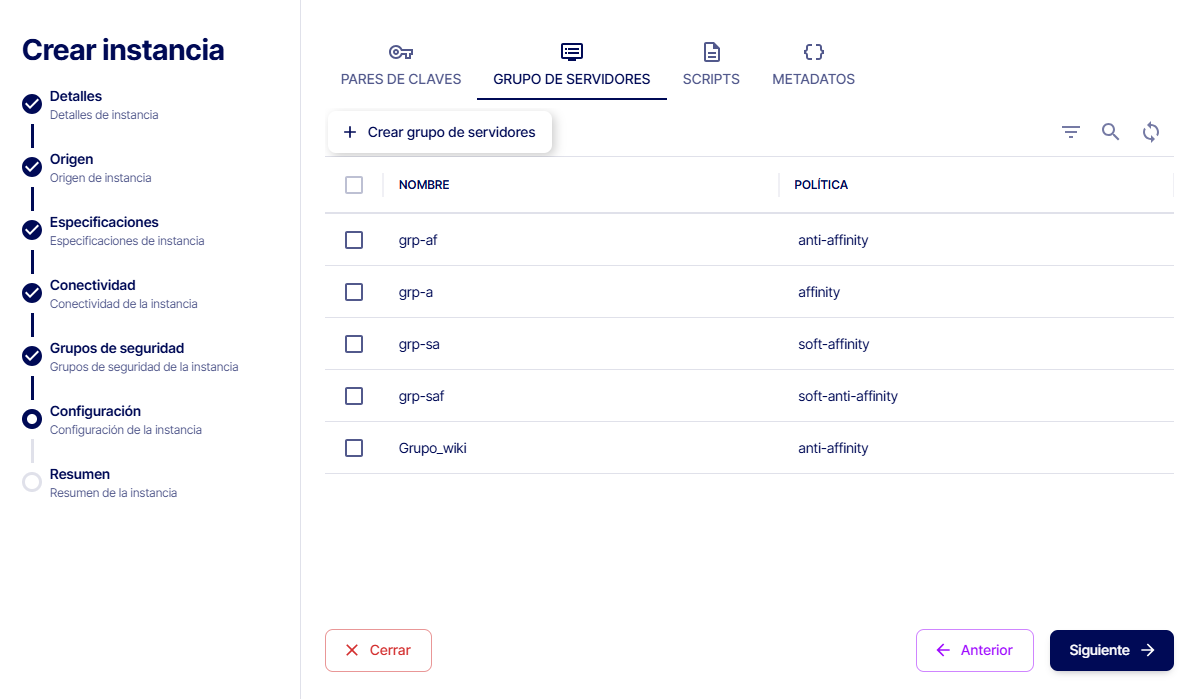
Task: Jump to the Origen step
Action: point(72,160)
